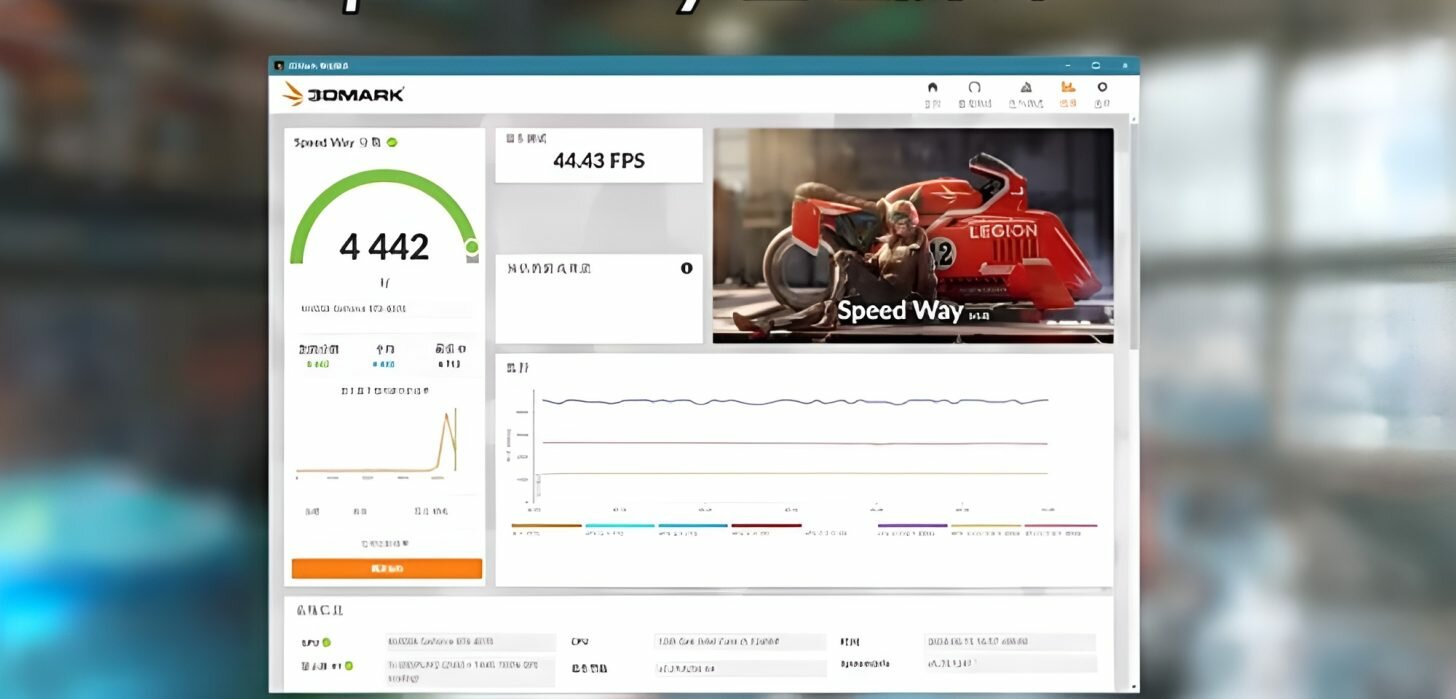Open the Speed Way preview image
Viewport: 1456px width, 699px height.
pyautogui.click(x=913, y=236)
